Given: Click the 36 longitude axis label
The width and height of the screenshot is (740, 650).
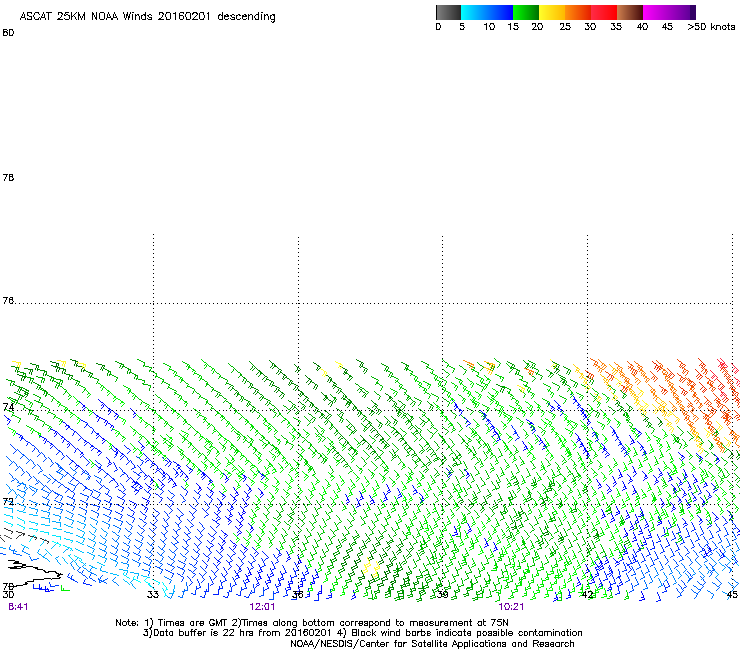Looking at the screenshot, I should tap(297, 595).
